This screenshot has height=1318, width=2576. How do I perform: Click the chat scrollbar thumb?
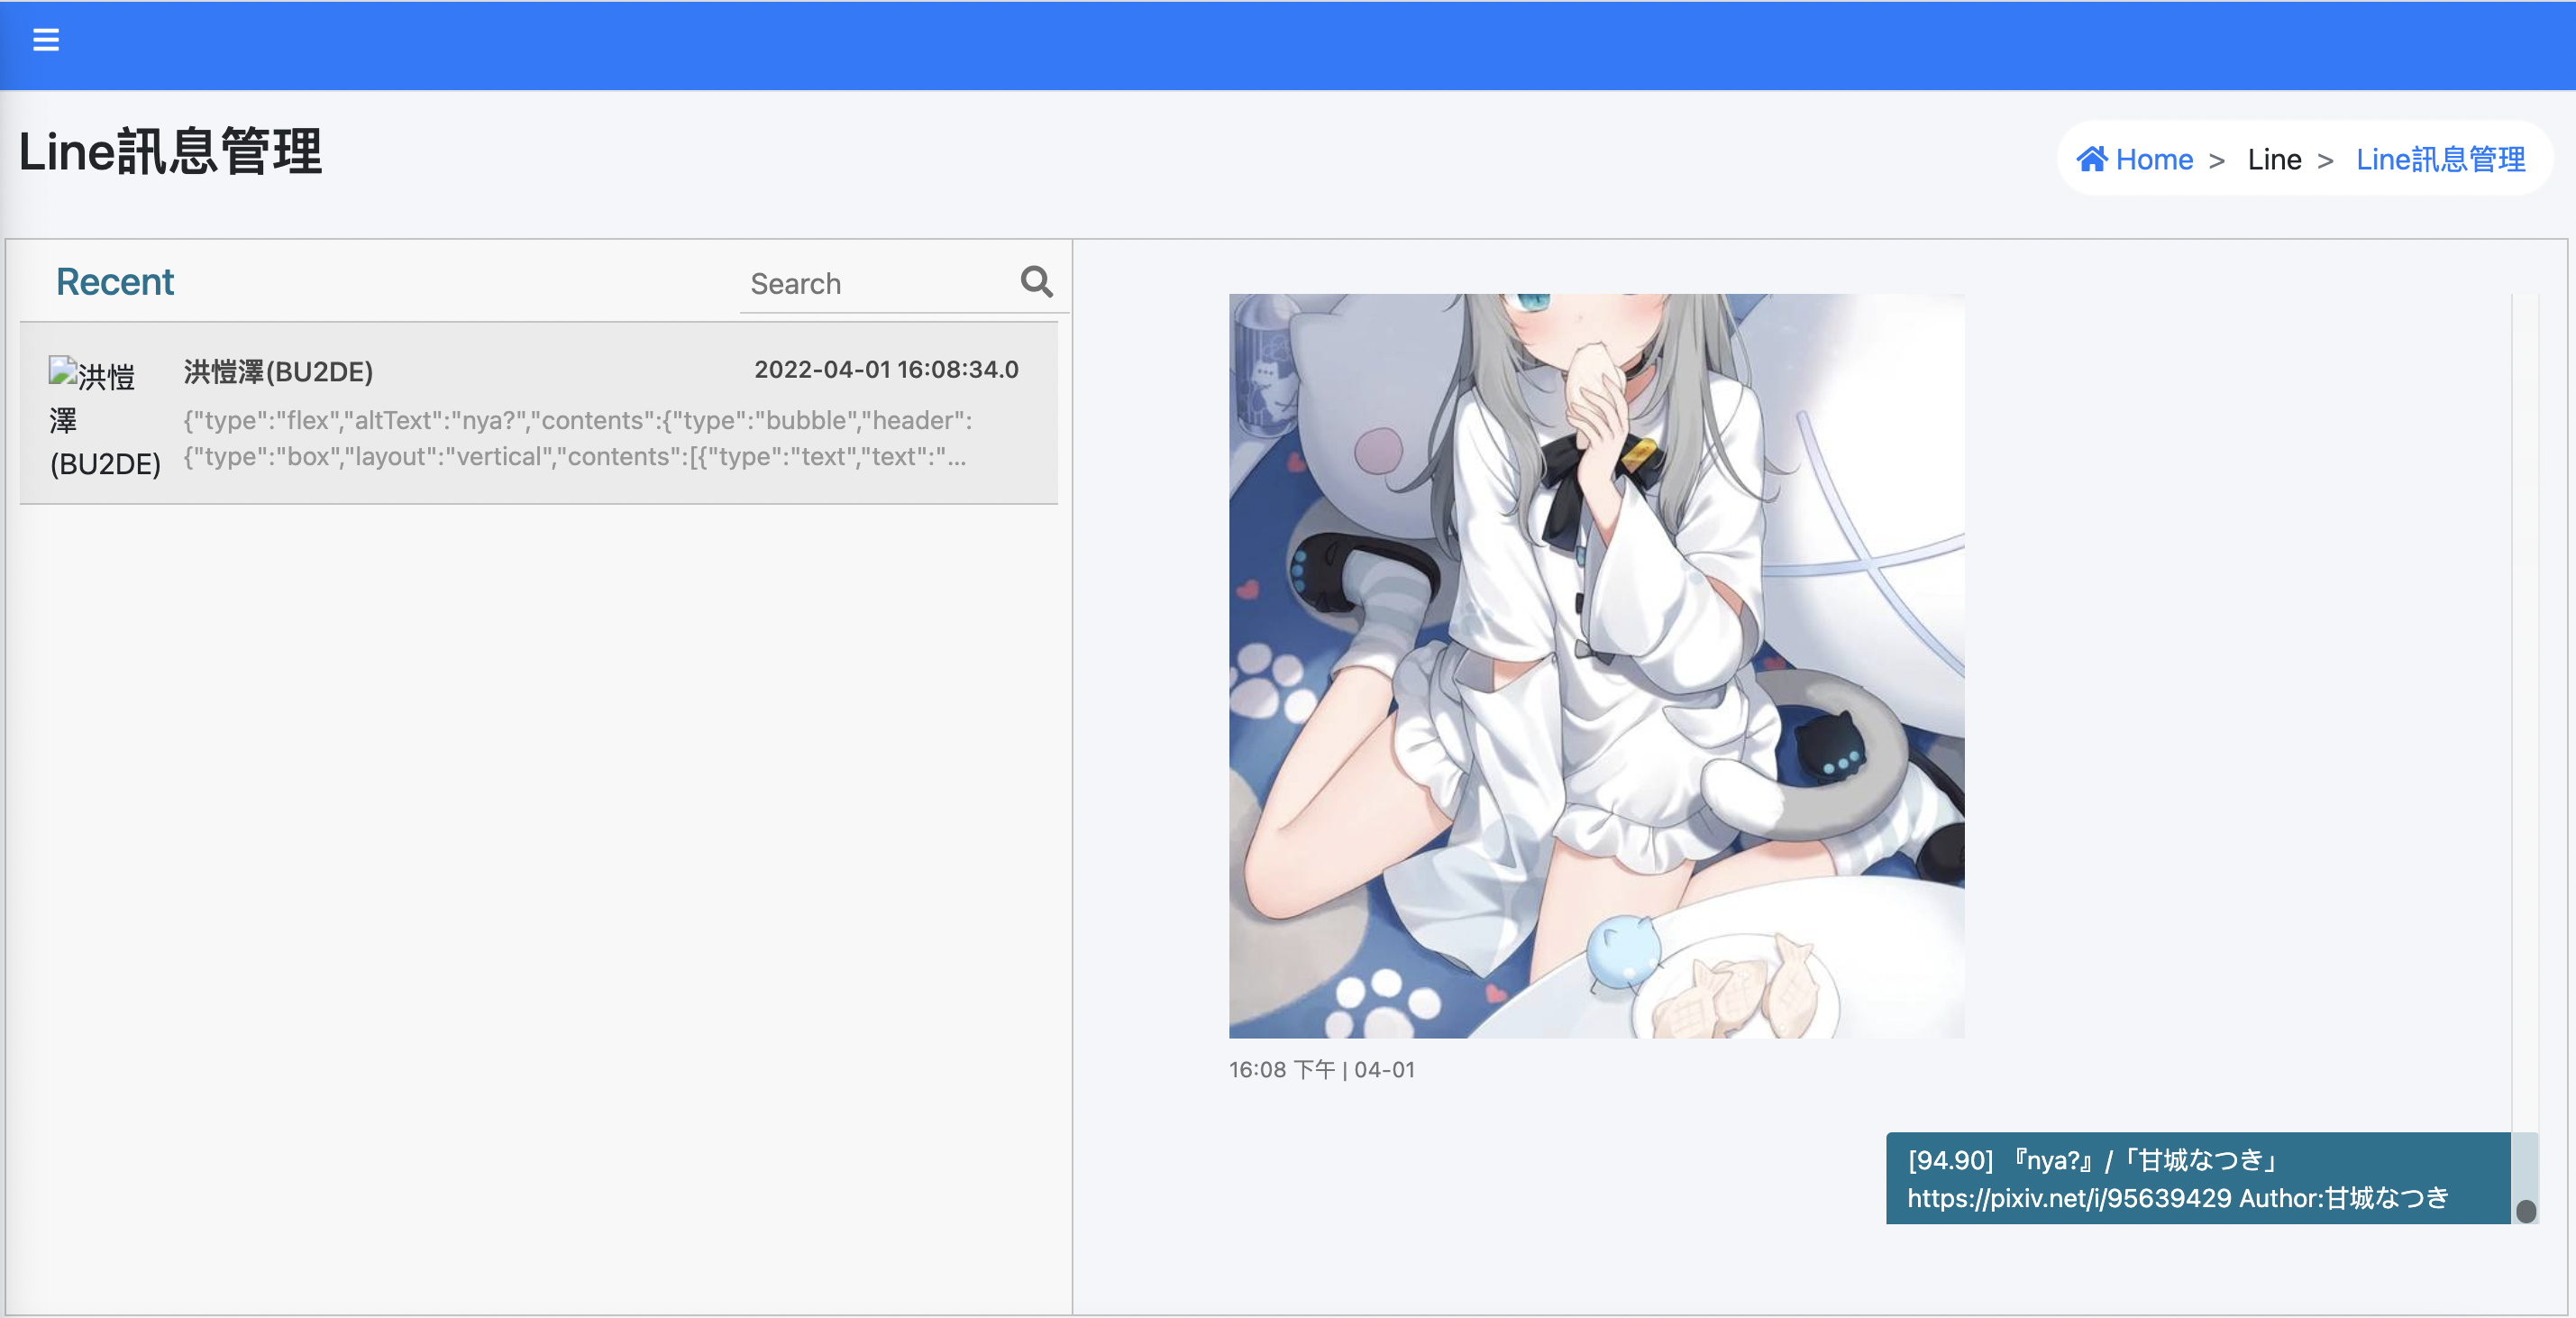(2526, 1211)
